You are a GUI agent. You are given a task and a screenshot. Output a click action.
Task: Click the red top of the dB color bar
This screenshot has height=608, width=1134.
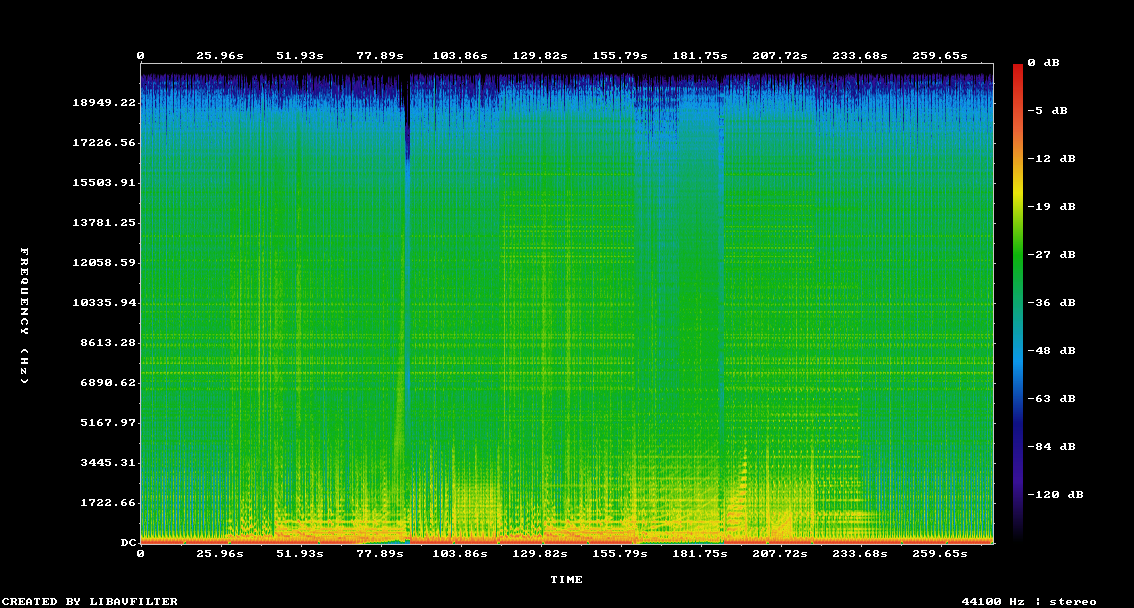(1018, 70)
